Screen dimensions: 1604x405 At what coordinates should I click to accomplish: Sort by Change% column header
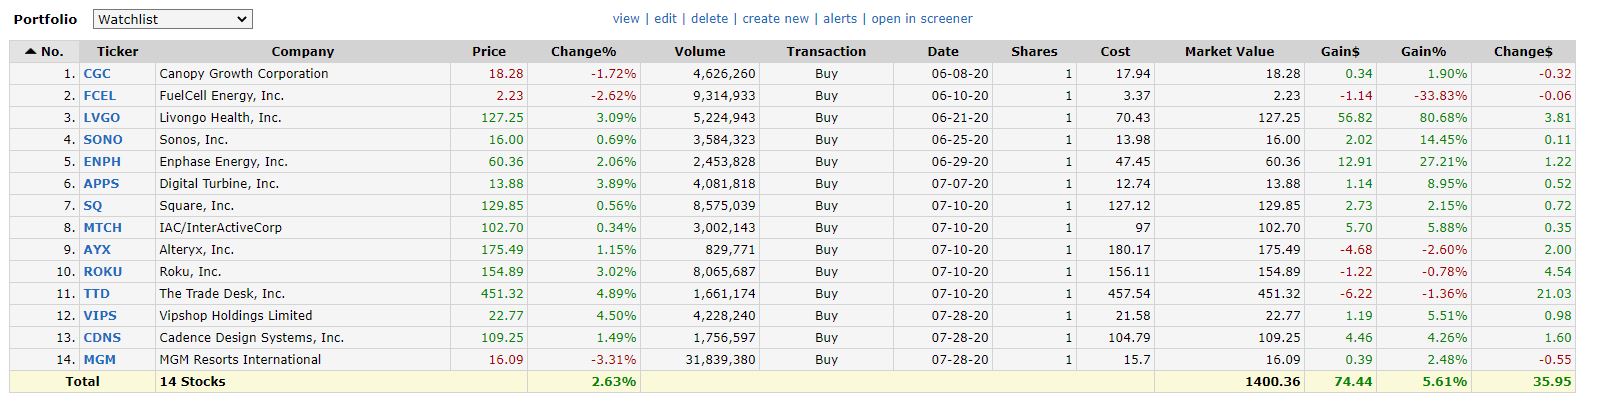click(583, 51)
